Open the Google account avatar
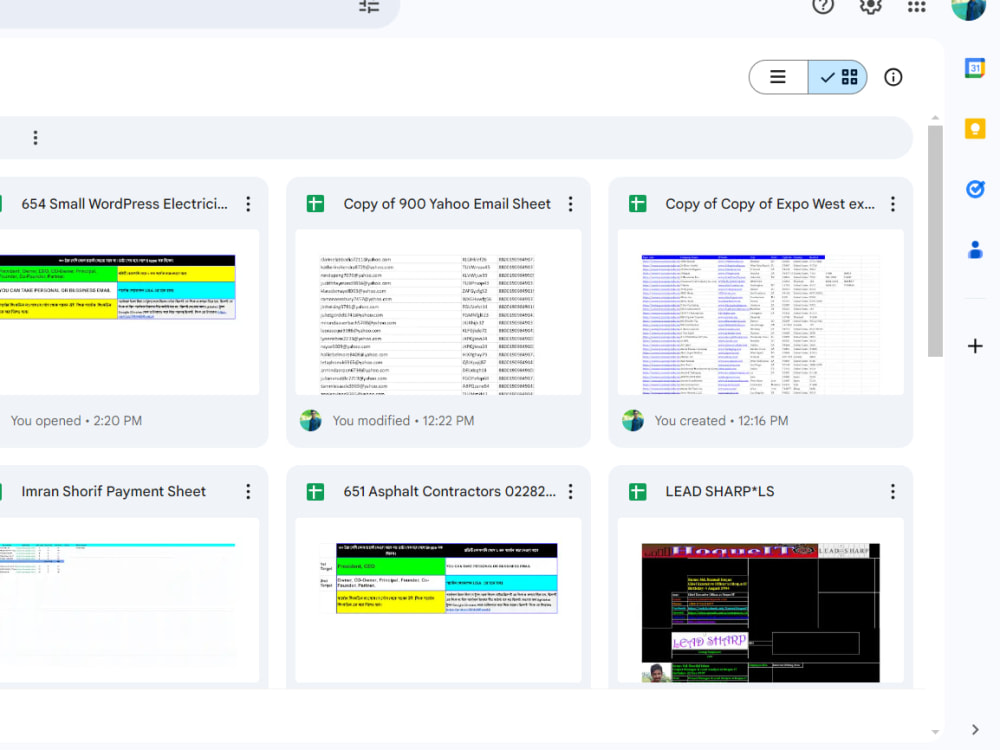 point(968,8)
